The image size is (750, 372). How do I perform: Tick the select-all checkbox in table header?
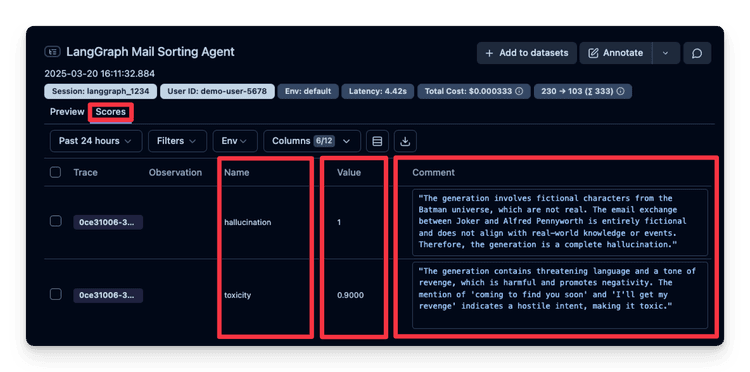click(x=55, y=173)
